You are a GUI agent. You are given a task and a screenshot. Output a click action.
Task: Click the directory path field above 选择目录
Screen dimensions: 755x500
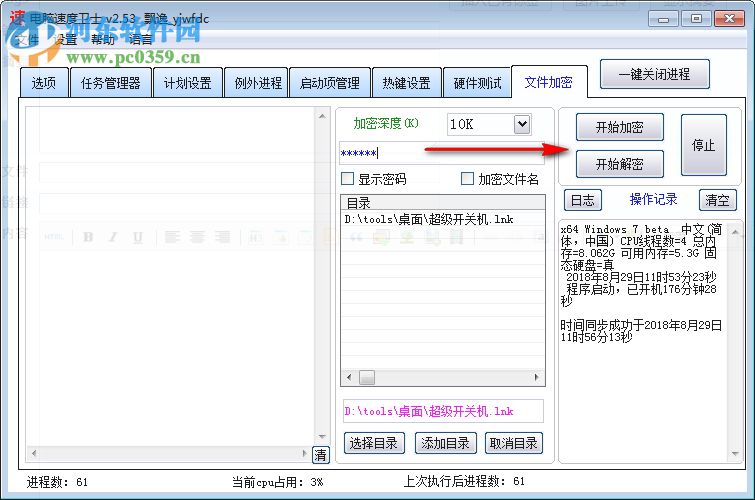(x=443, y=411)
